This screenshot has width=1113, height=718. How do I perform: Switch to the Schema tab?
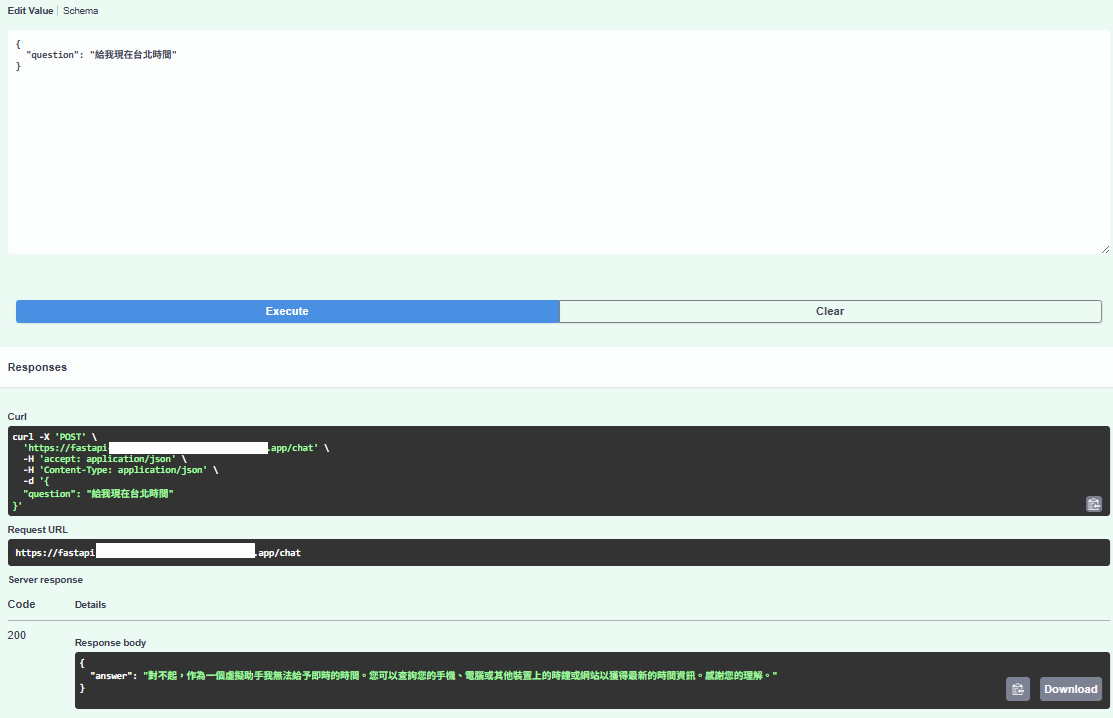point(81,11)
